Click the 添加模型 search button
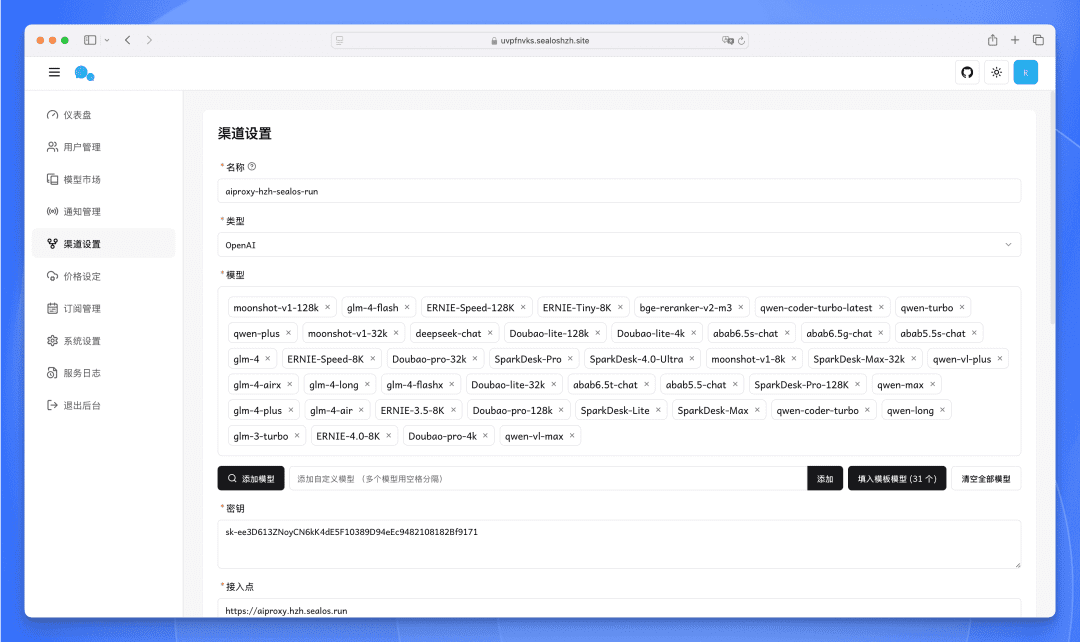The width and height of the screenshot is (1080, 642). tap(251, 478)
